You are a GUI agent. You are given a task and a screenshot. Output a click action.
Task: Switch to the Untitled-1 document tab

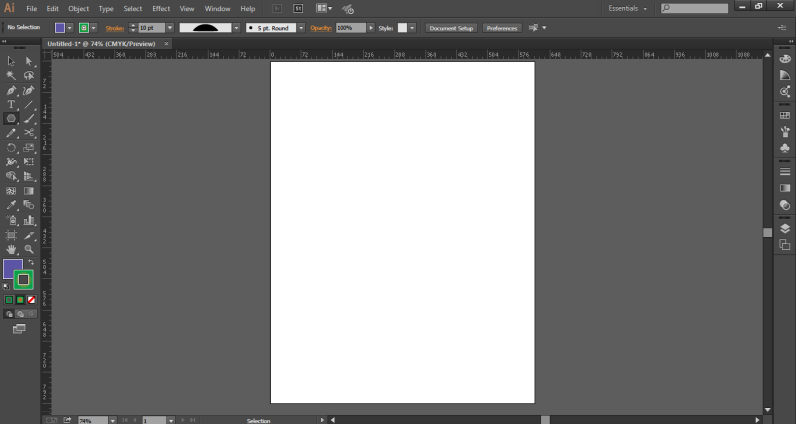tap(102, 44)
